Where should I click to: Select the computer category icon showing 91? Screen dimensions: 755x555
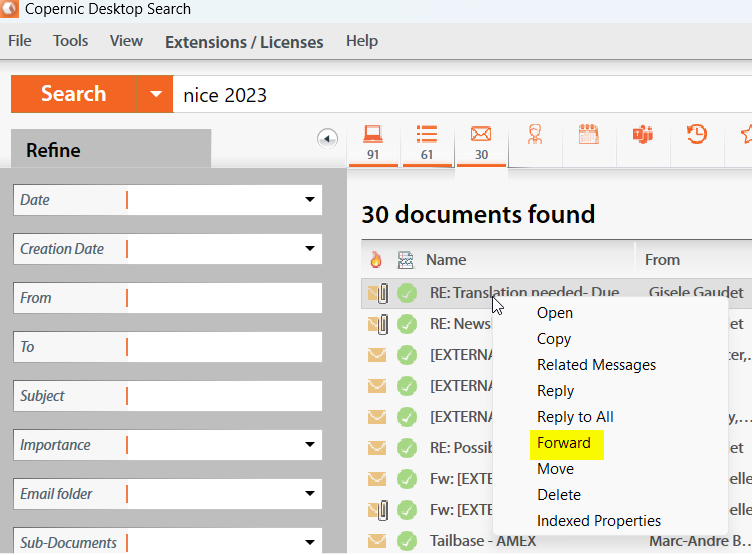tap(373, 143)
